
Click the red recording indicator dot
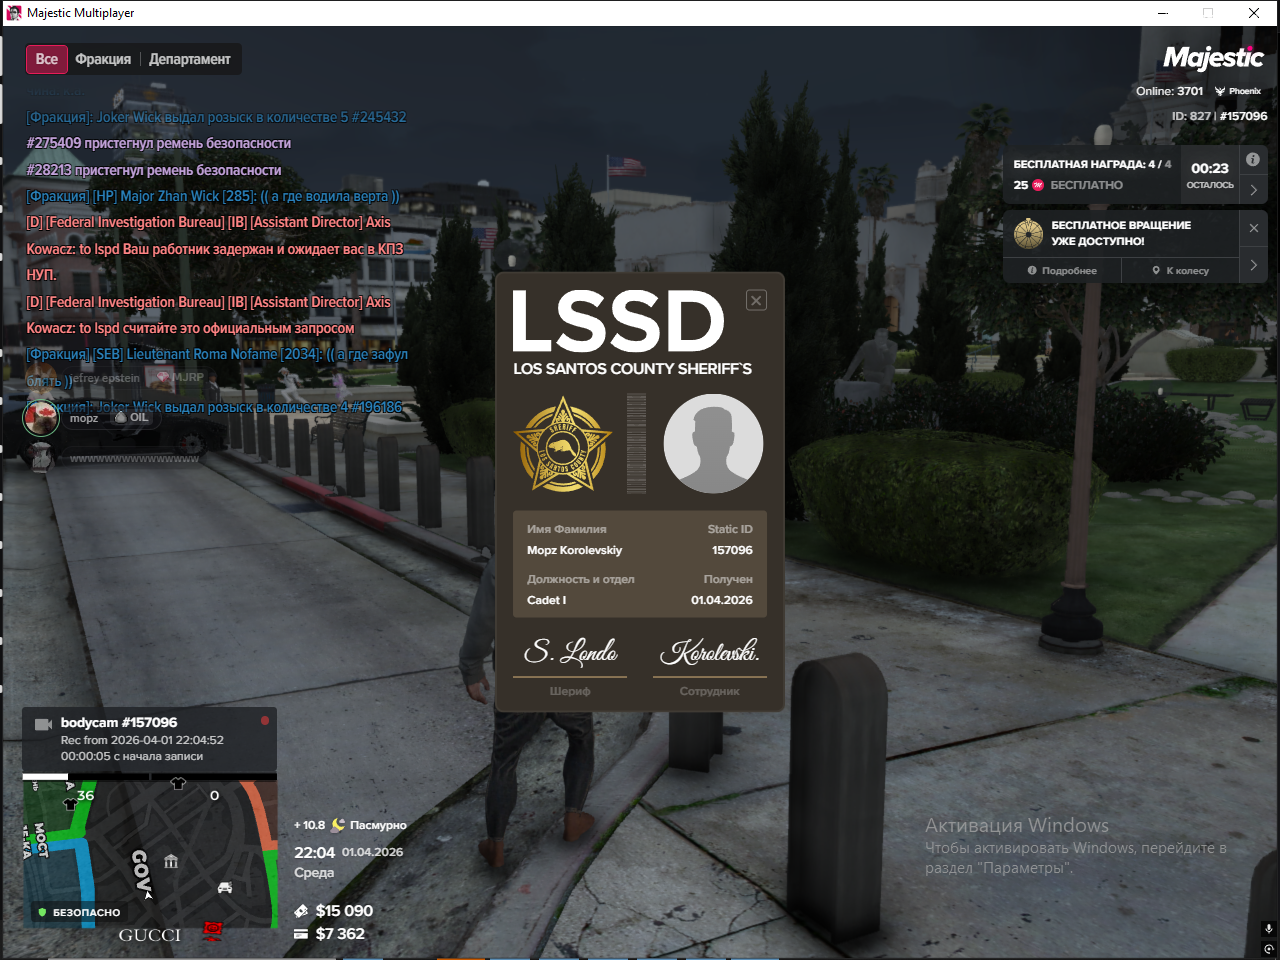(x=265, y=720)
